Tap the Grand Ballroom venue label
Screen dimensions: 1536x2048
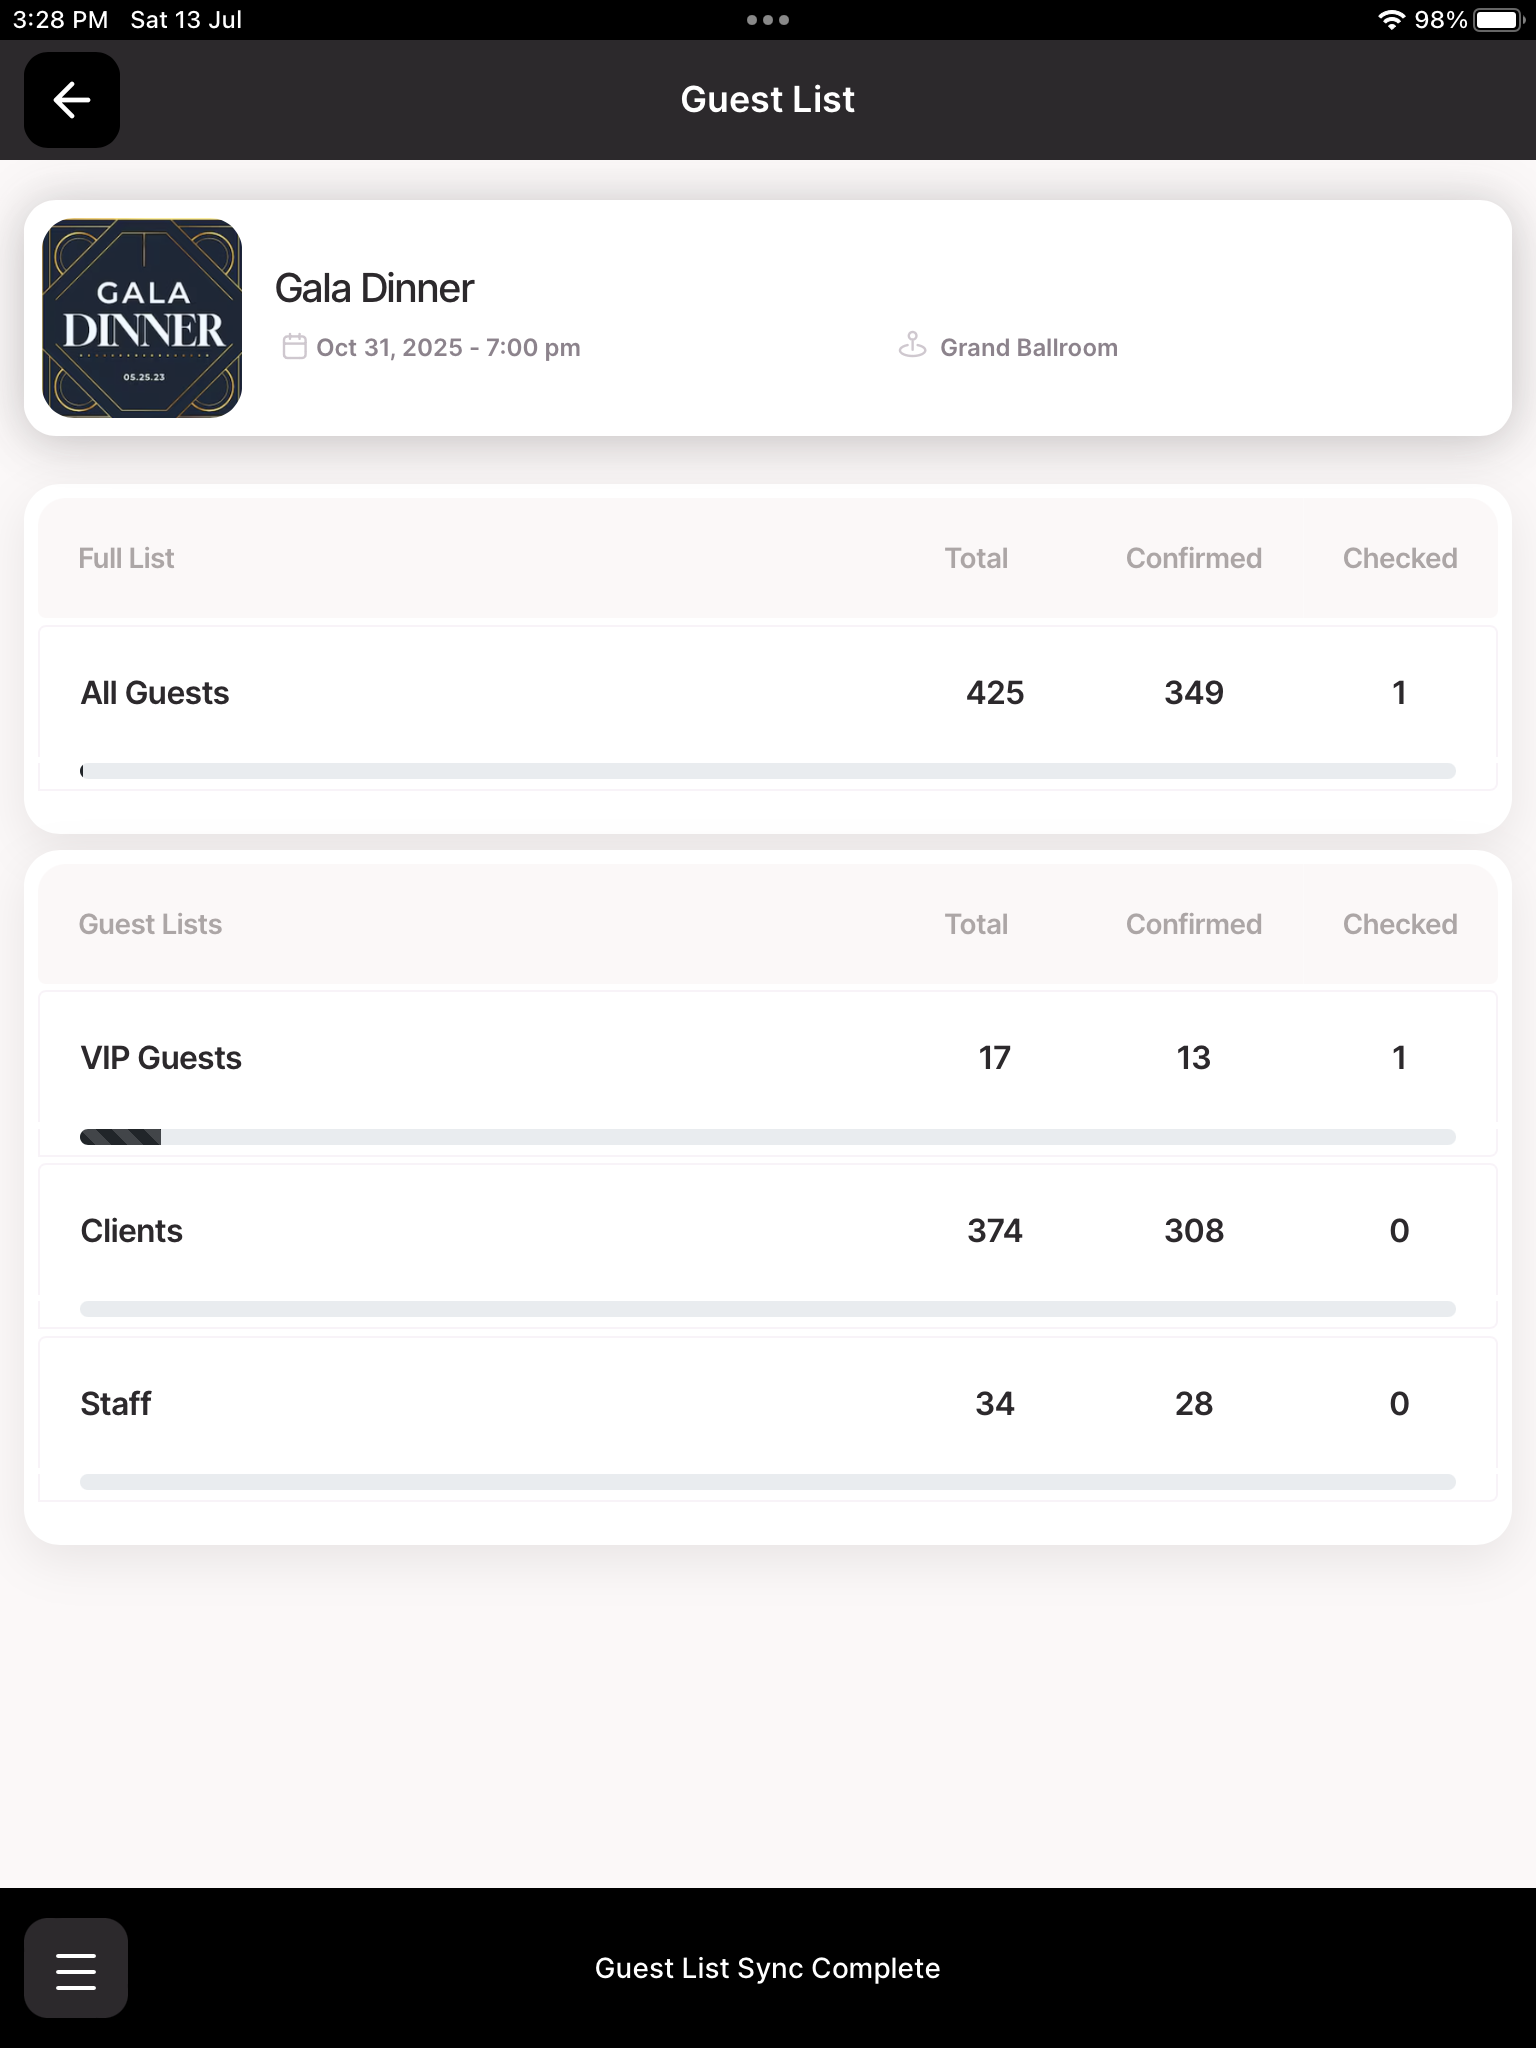[x=1028, y=348]
